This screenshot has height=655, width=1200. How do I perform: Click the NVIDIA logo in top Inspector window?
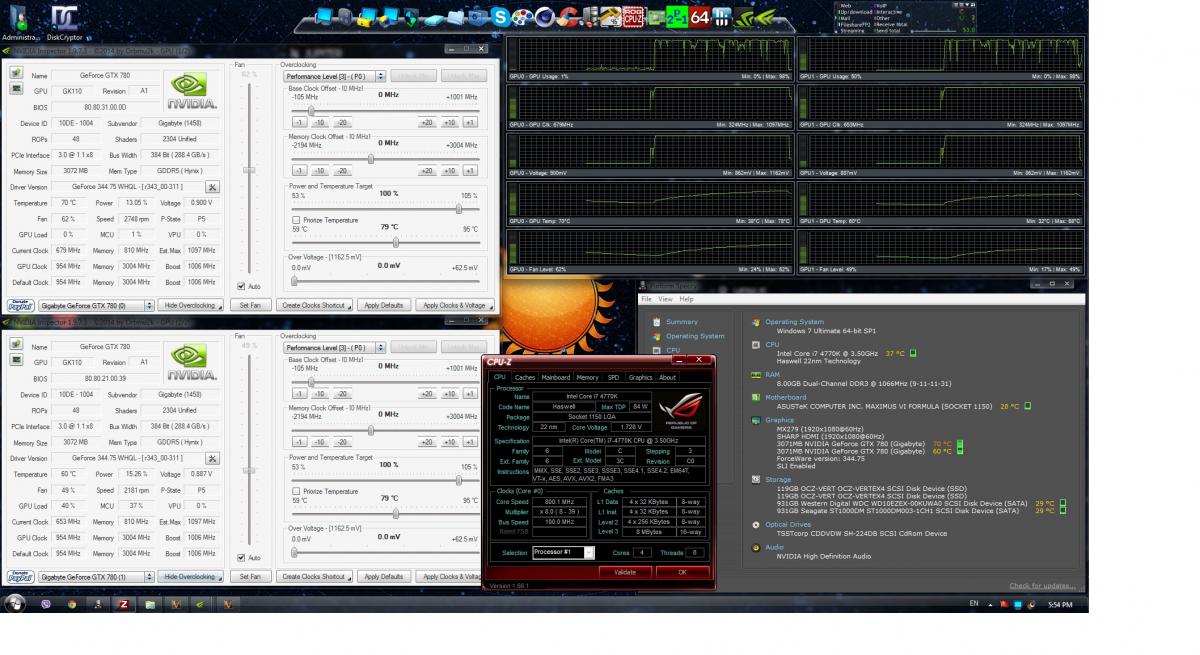[x=190, y=90]
